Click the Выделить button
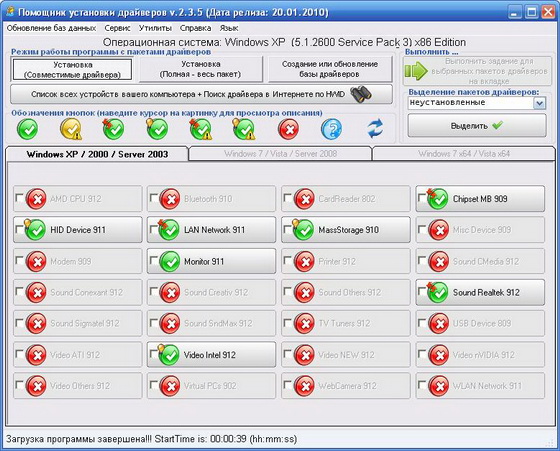560x451 pixels. click(x=477, y=125)
